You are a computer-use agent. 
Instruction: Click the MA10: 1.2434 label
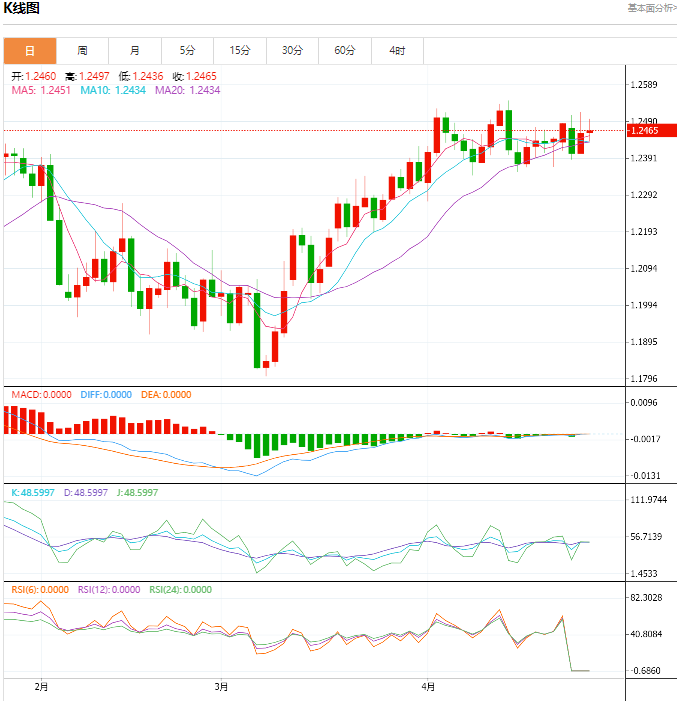pos(113,90)
